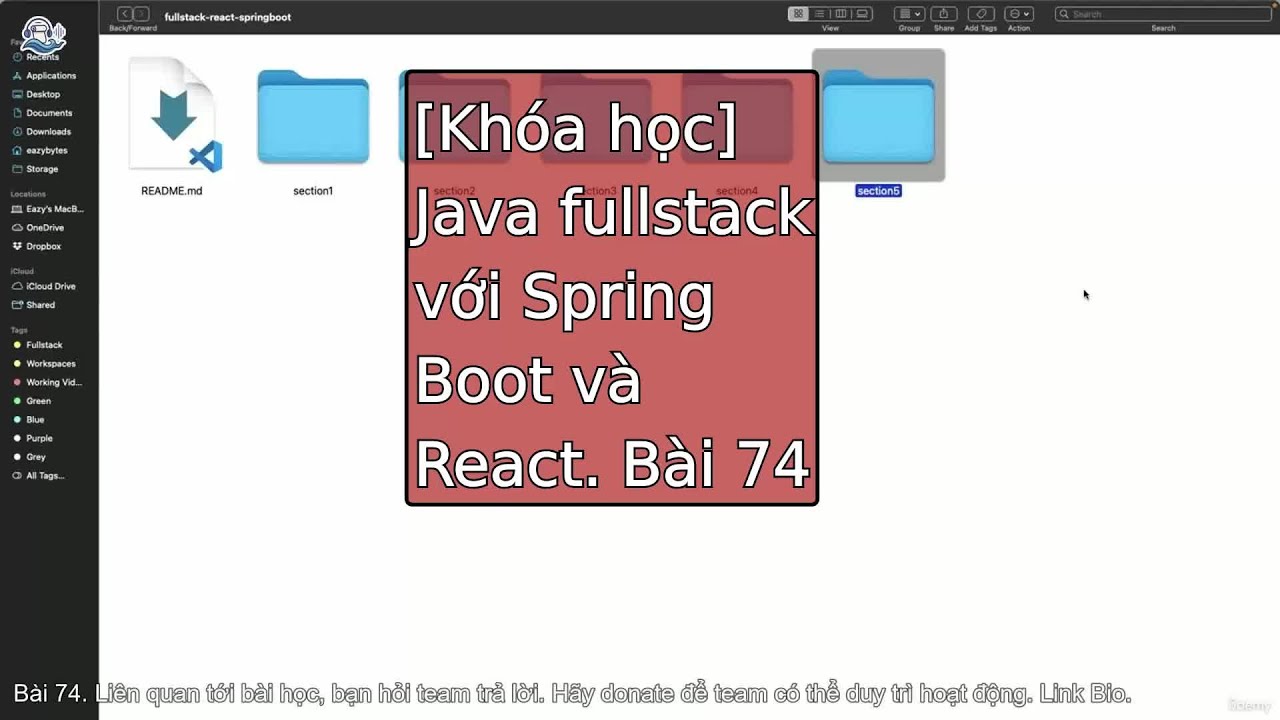Open Desktop in the sidebar
Viewport: 1280px width, 720px height.
click(36, 94)
